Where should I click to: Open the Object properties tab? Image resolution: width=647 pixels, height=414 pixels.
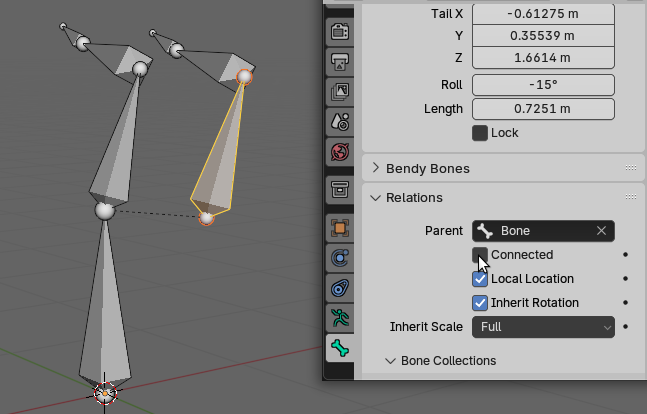coord(340,228)
